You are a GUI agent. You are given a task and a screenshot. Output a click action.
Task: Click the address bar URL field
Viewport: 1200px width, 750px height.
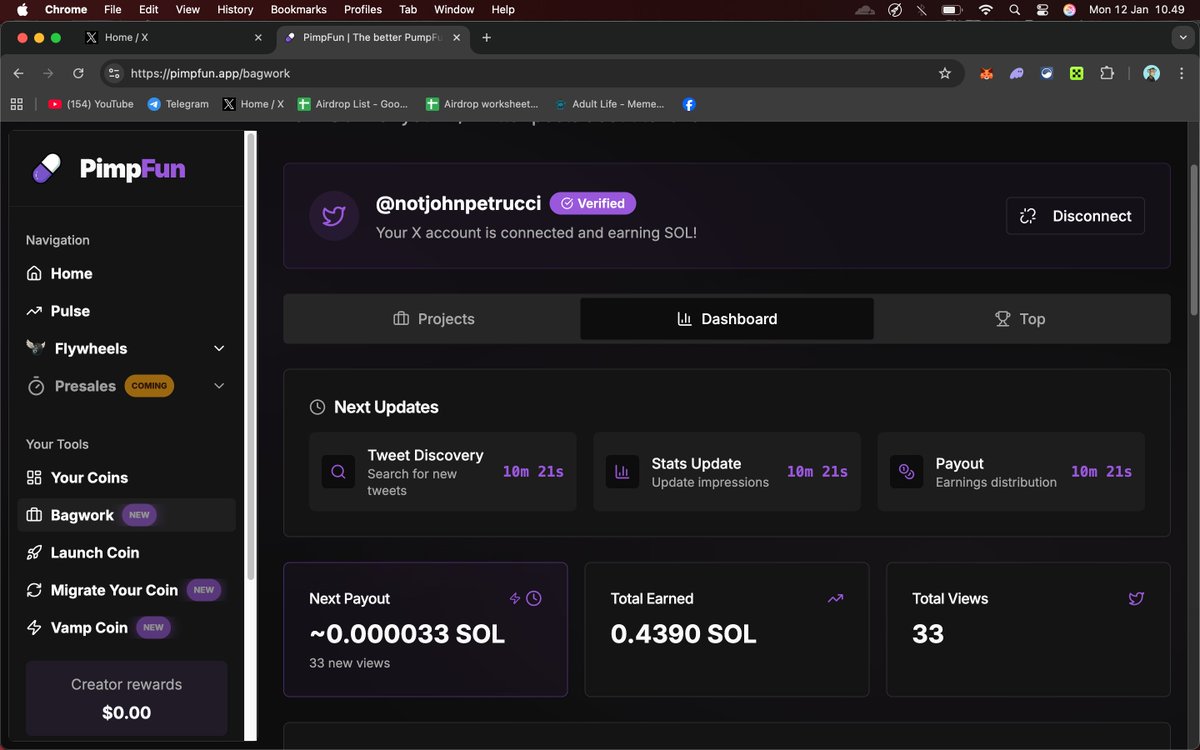(x=532, y=73)
